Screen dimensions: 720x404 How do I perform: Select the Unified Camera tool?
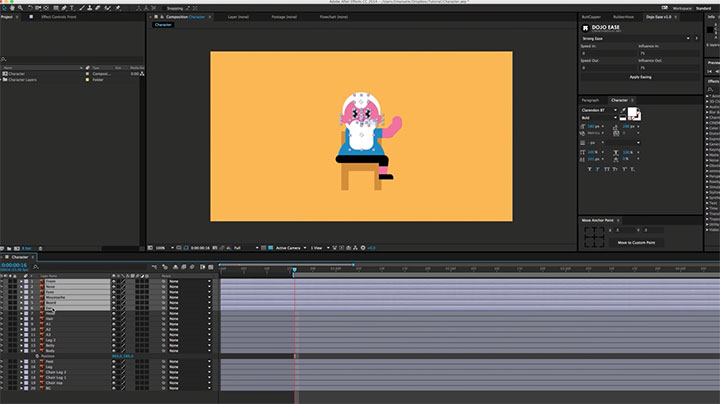[38, 8]
